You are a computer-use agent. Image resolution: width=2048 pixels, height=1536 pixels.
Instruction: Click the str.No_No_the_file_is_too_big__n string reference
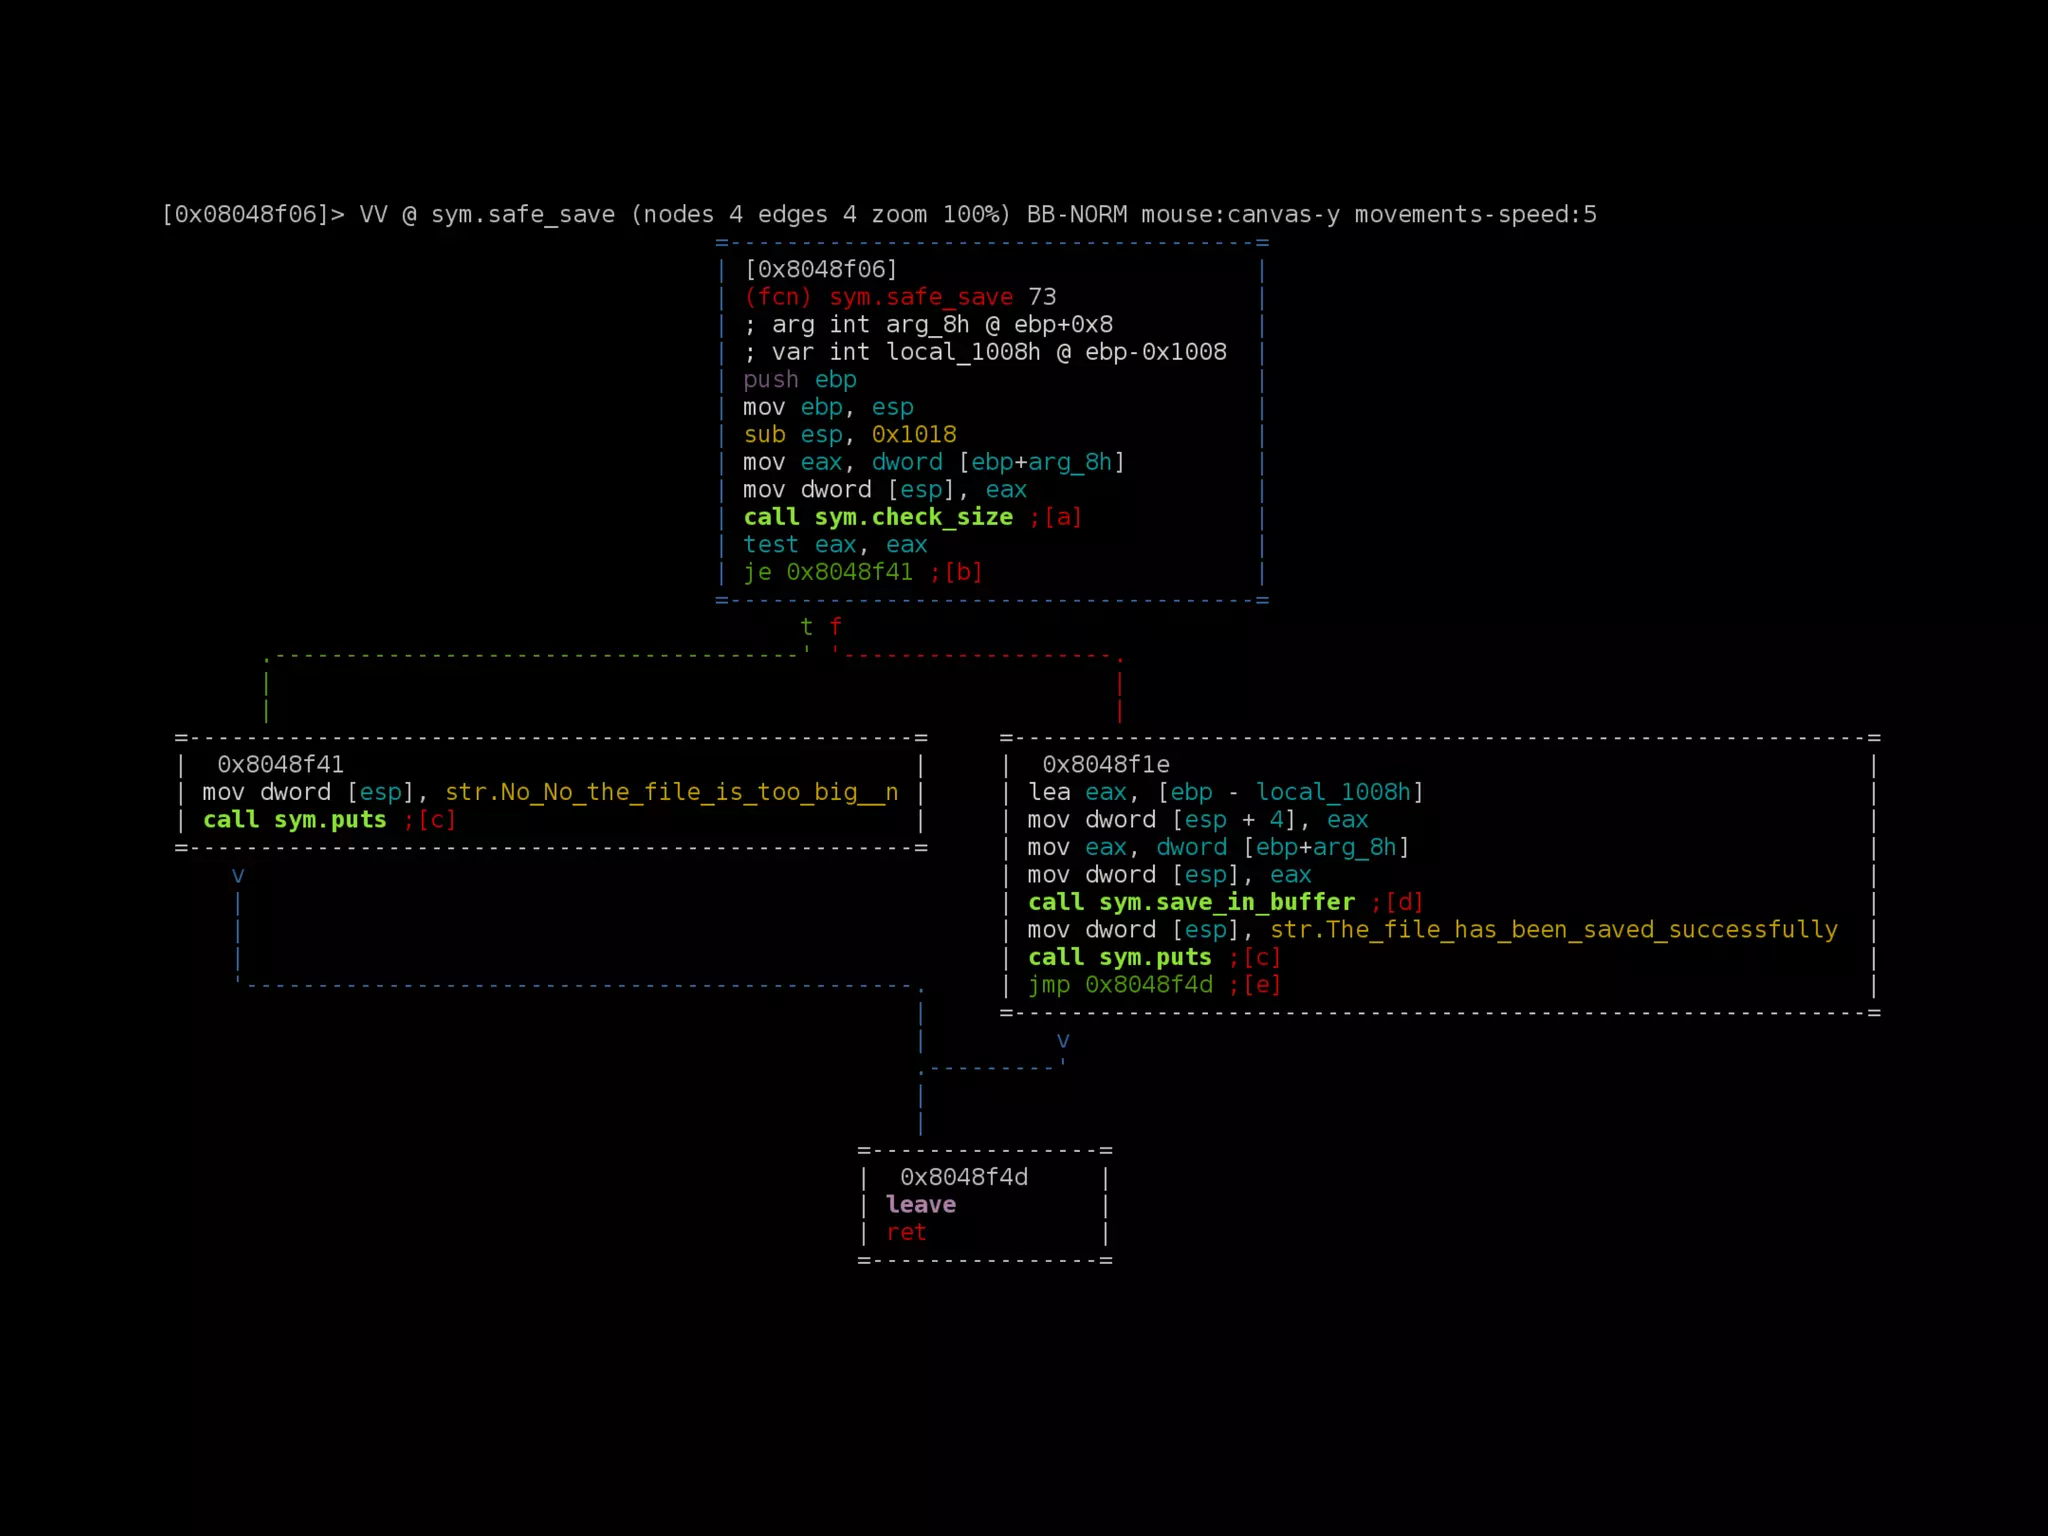(x=671, y=792)
